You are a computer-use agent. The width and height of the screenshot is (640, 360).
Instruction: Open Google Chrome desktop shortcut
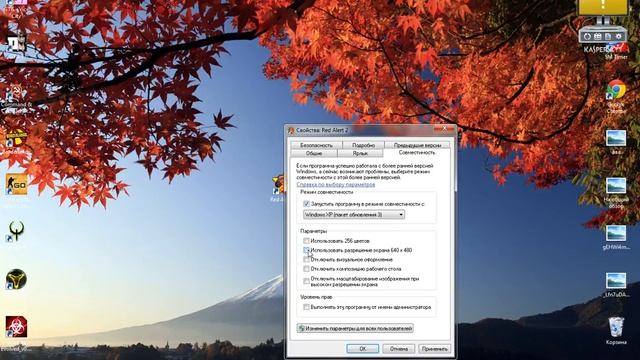pos(616,90)
